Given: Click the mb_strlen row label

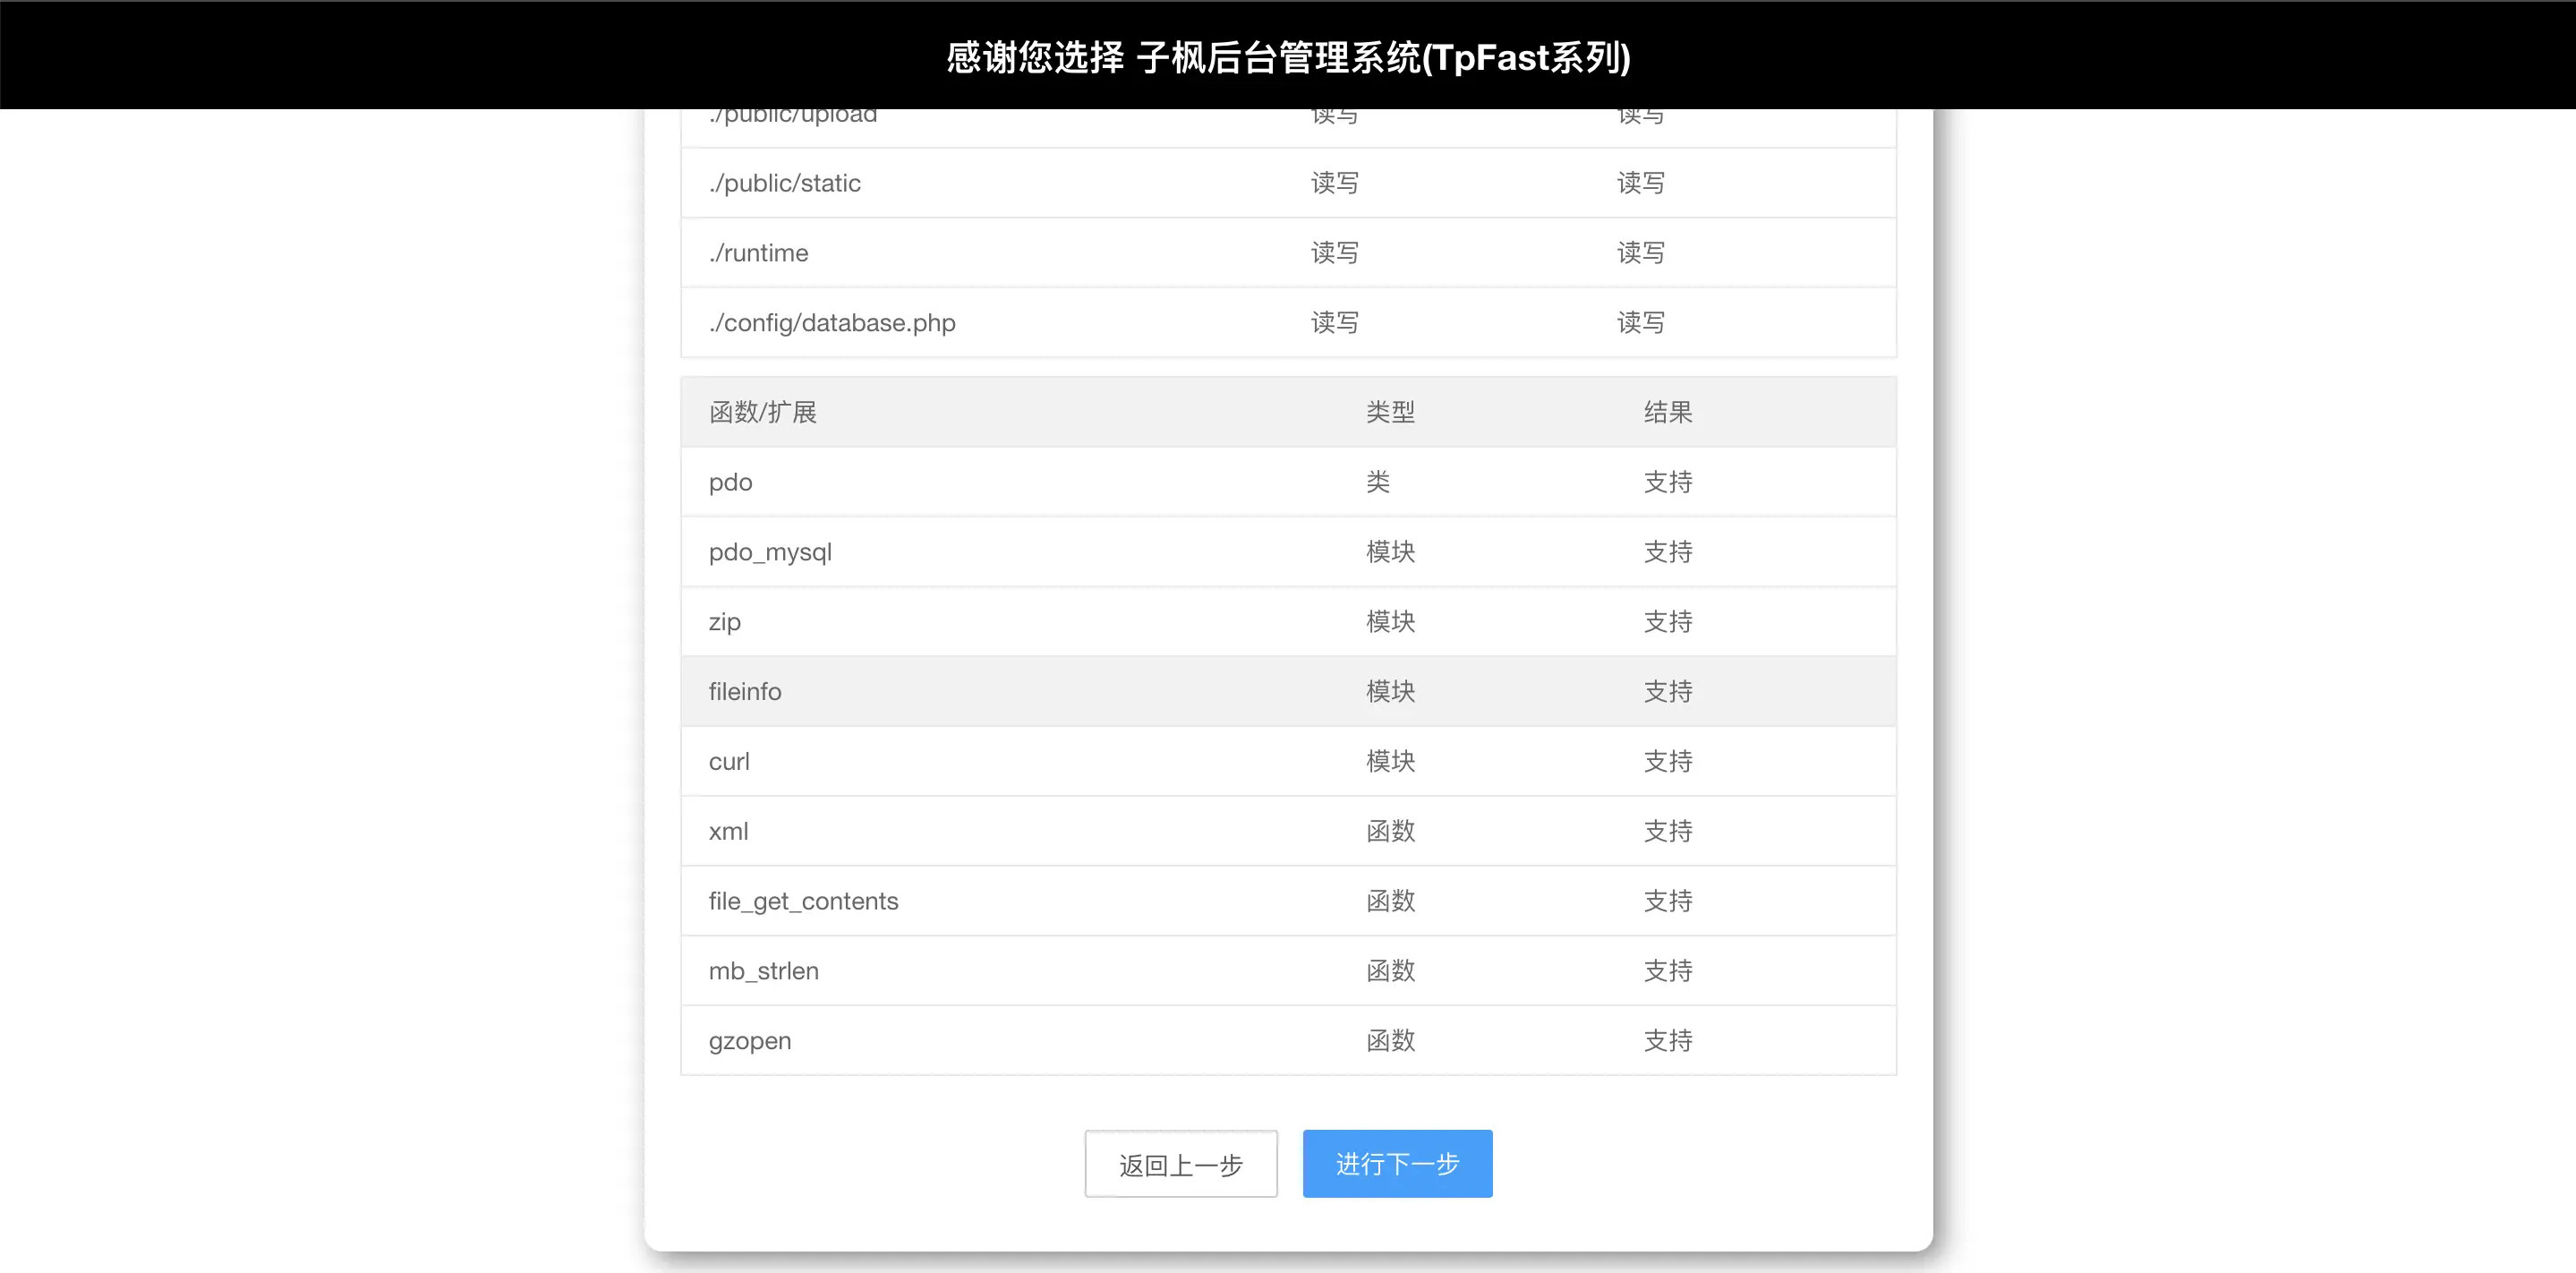Looking at the screenshot, I should (763, 971).
